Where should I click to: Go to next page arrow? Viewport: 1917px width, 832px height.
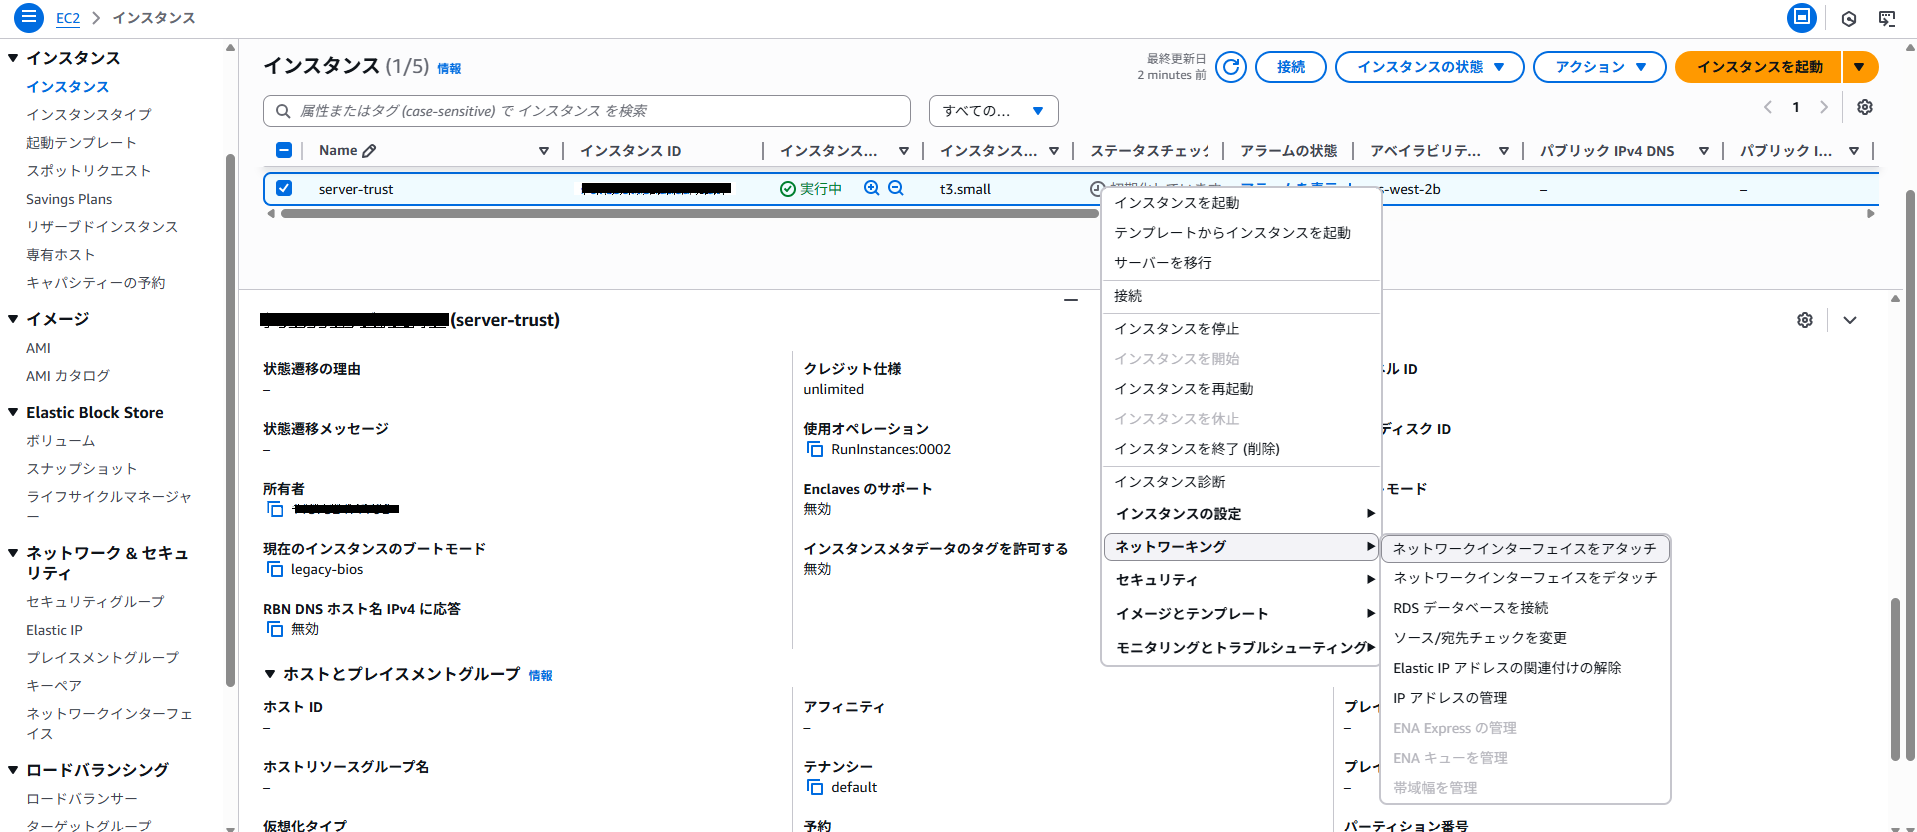pos(1824,107)
